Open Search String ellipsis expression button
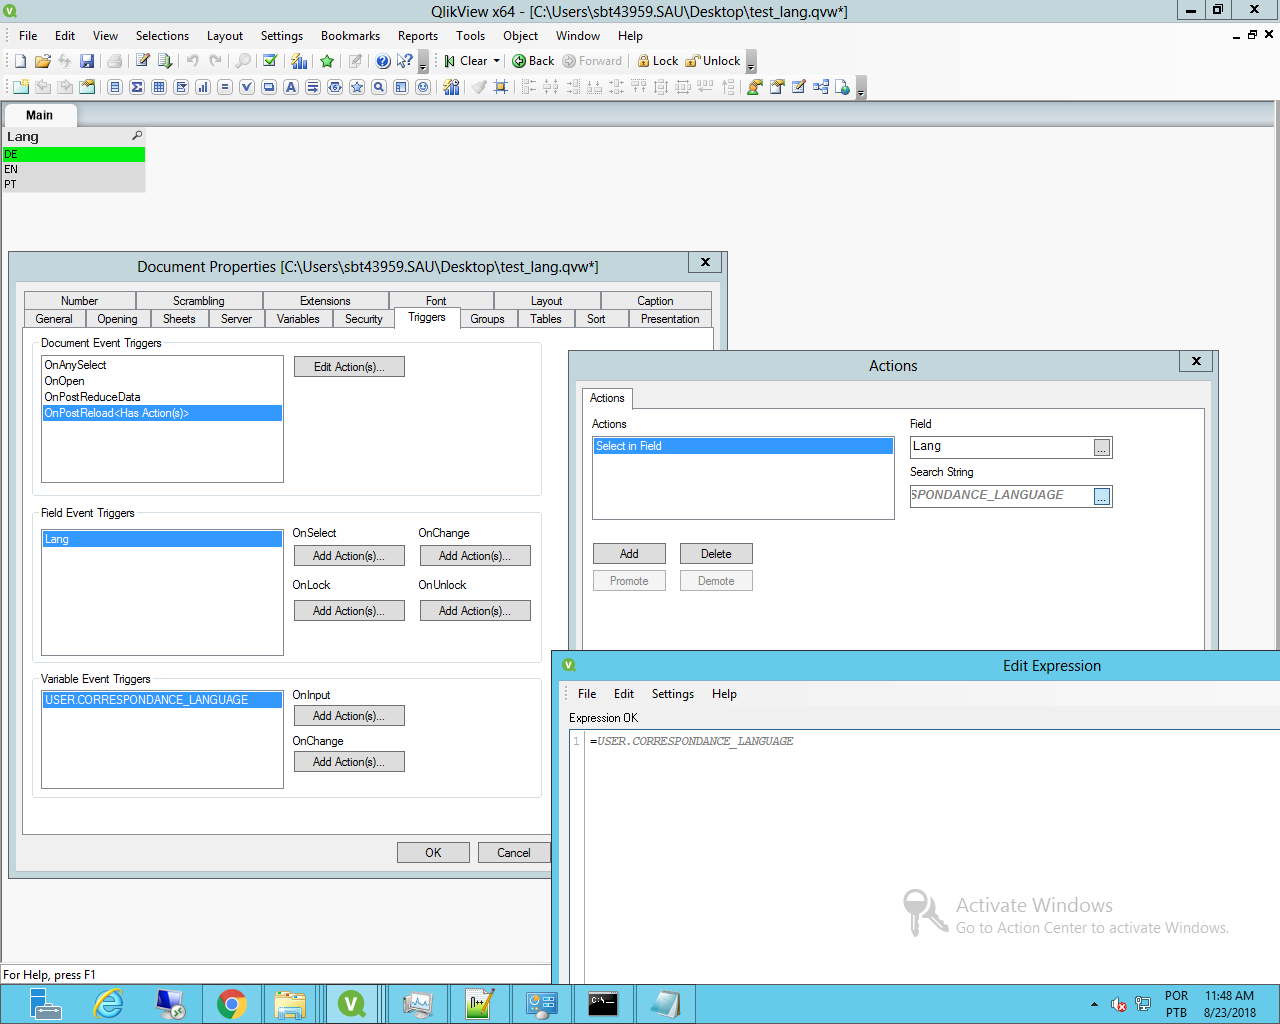Viewport: 1280px width, 1024px height. click(x=1102, y=497)
